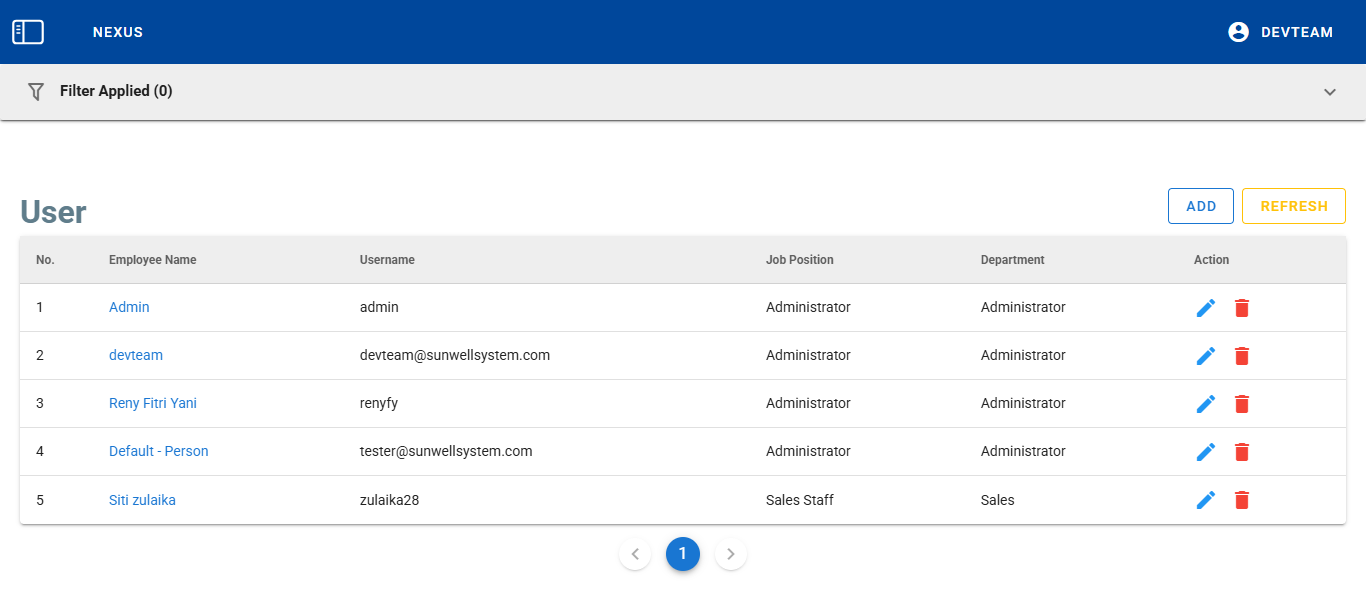Edit the Default - Person user
This screenshot has height=599, width=1366.
coord(1206,452)
